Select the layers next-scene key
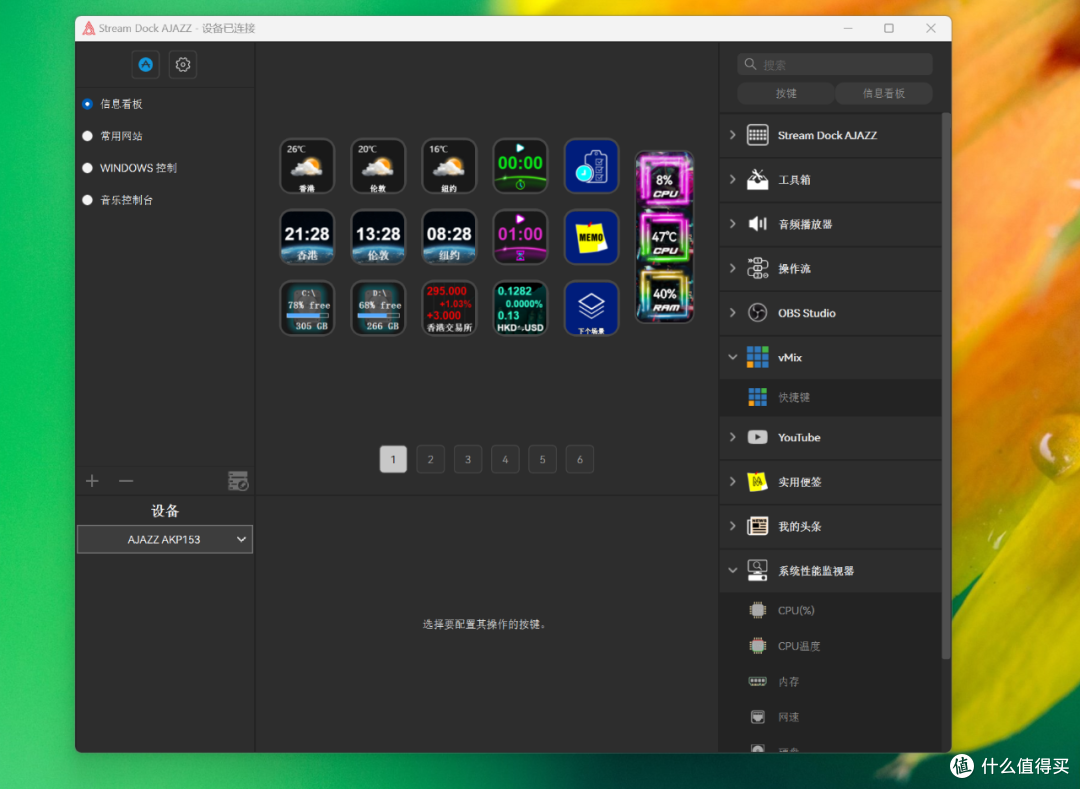Screen dimensions: 1080x789 [x=591, y=308]
